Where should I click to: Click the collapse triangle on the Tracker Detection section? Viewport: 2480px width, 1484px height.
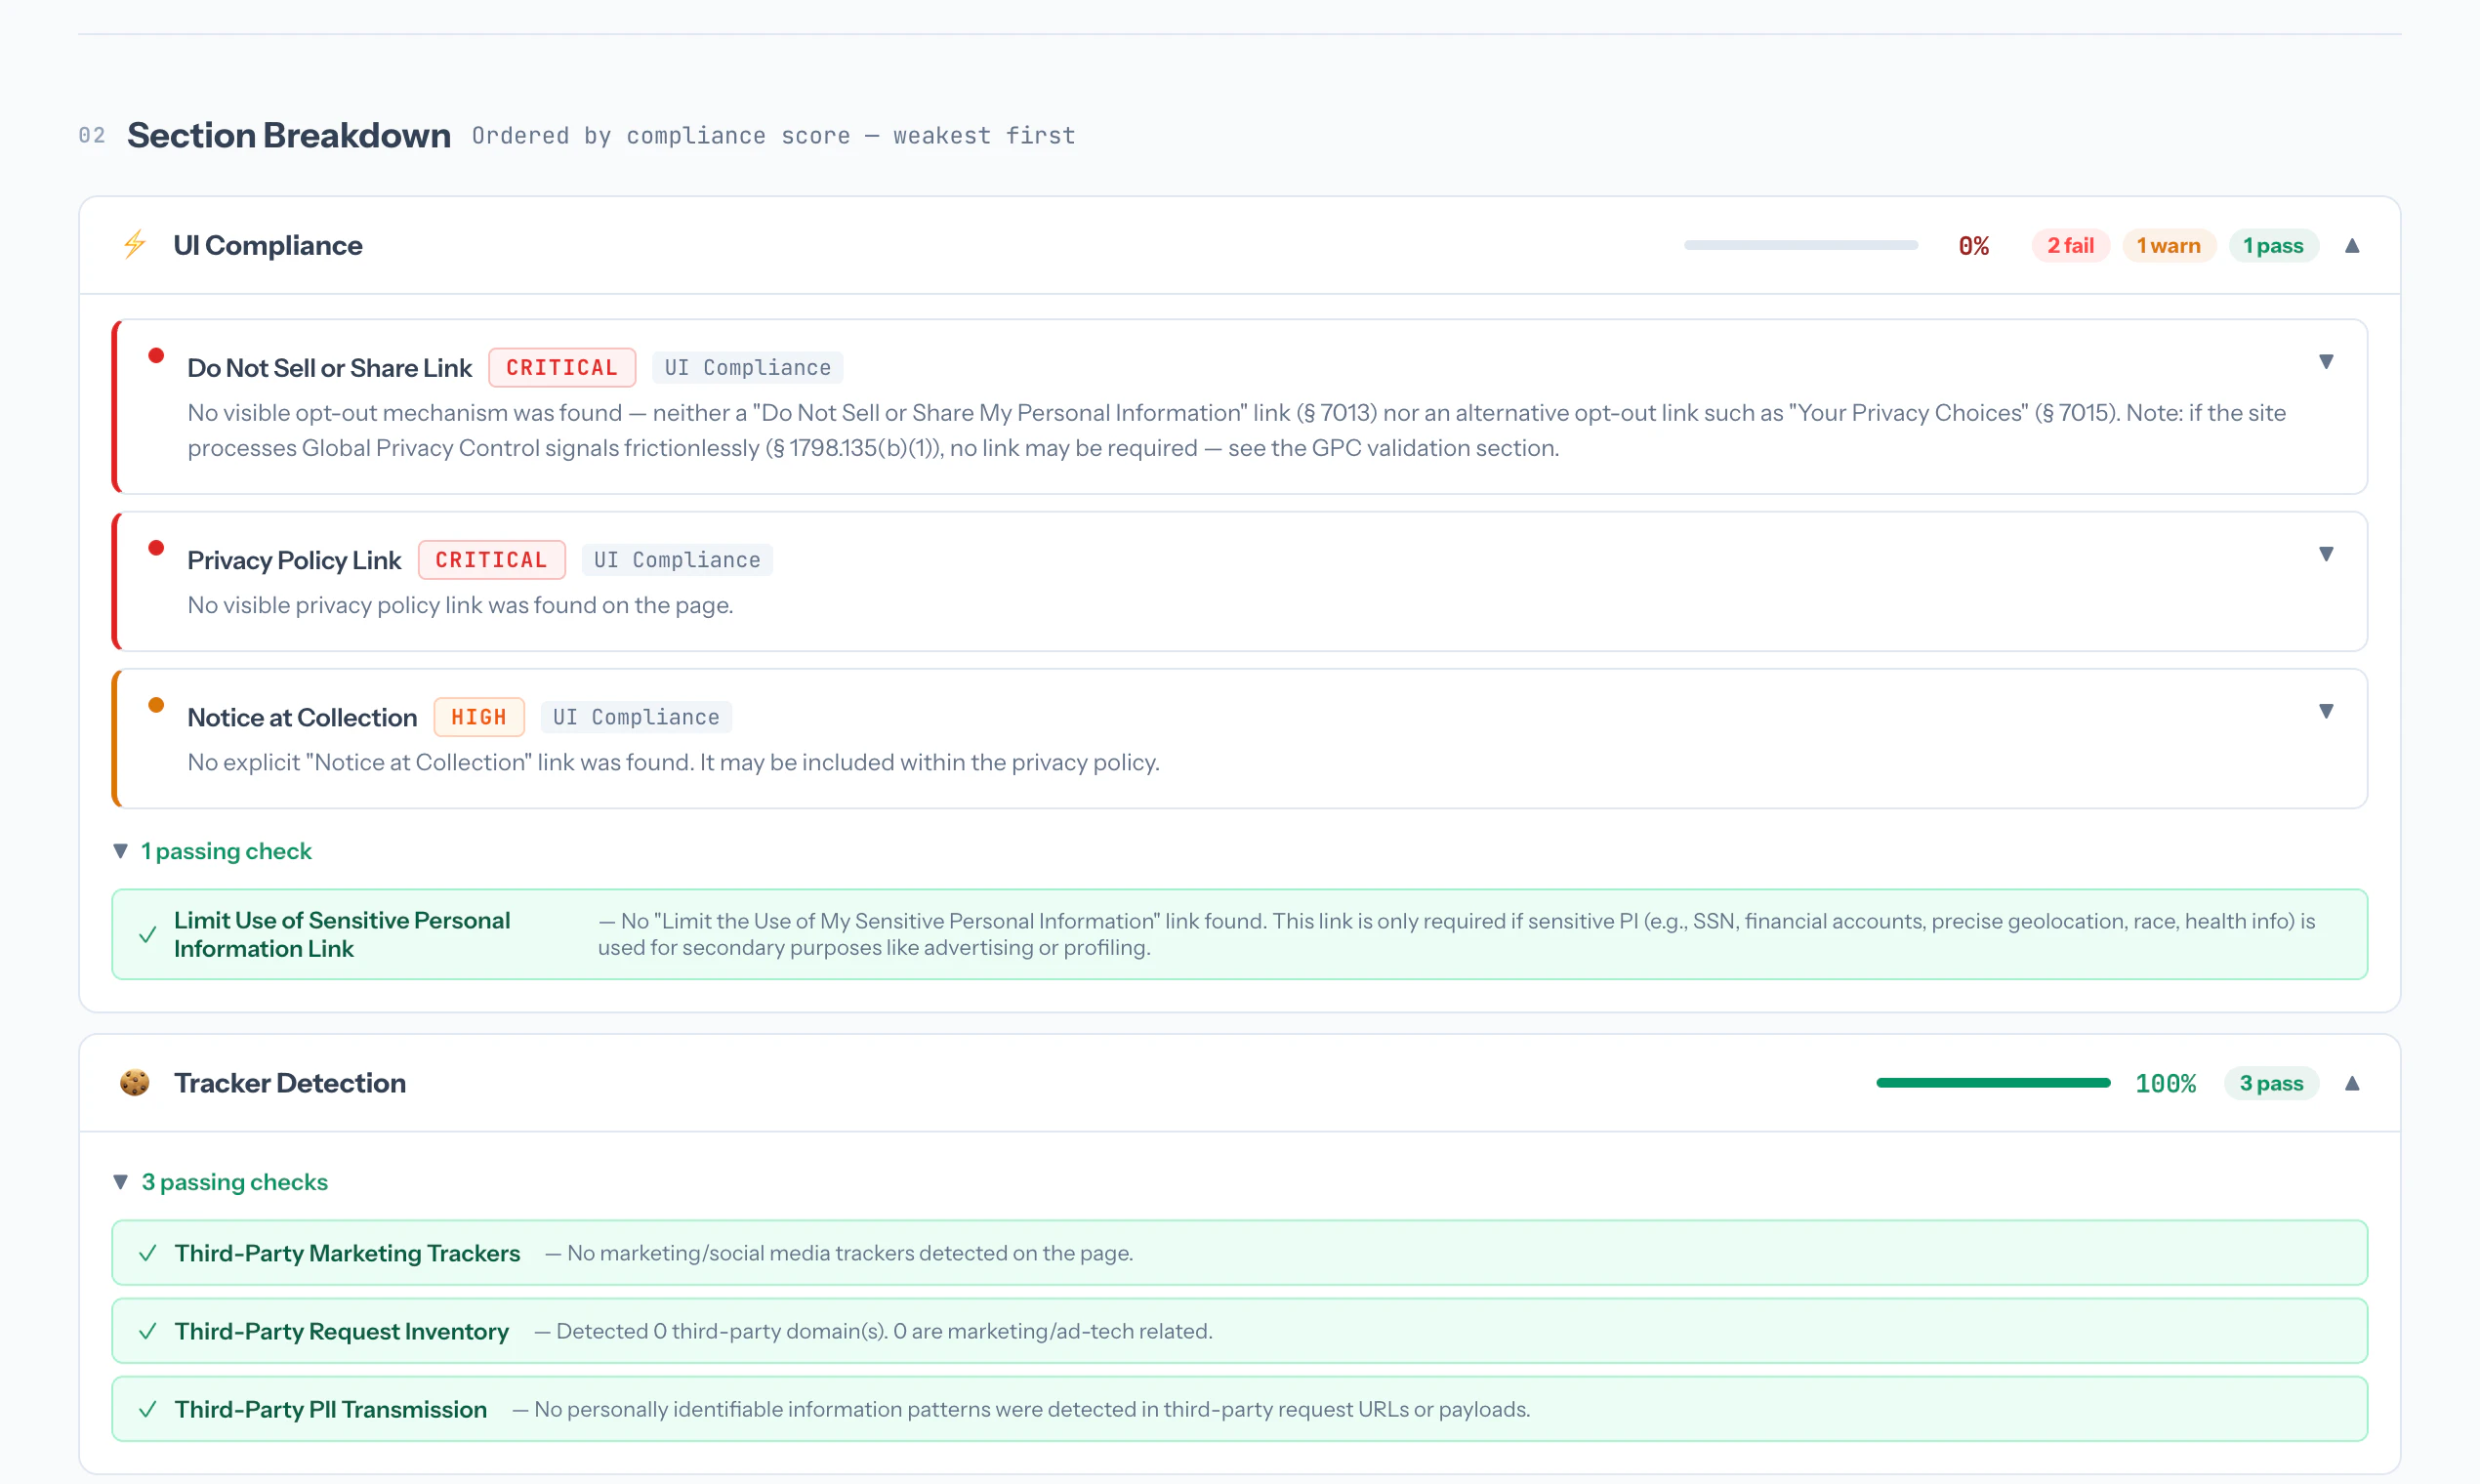pyautogui.click(x=2353, y=1082)
